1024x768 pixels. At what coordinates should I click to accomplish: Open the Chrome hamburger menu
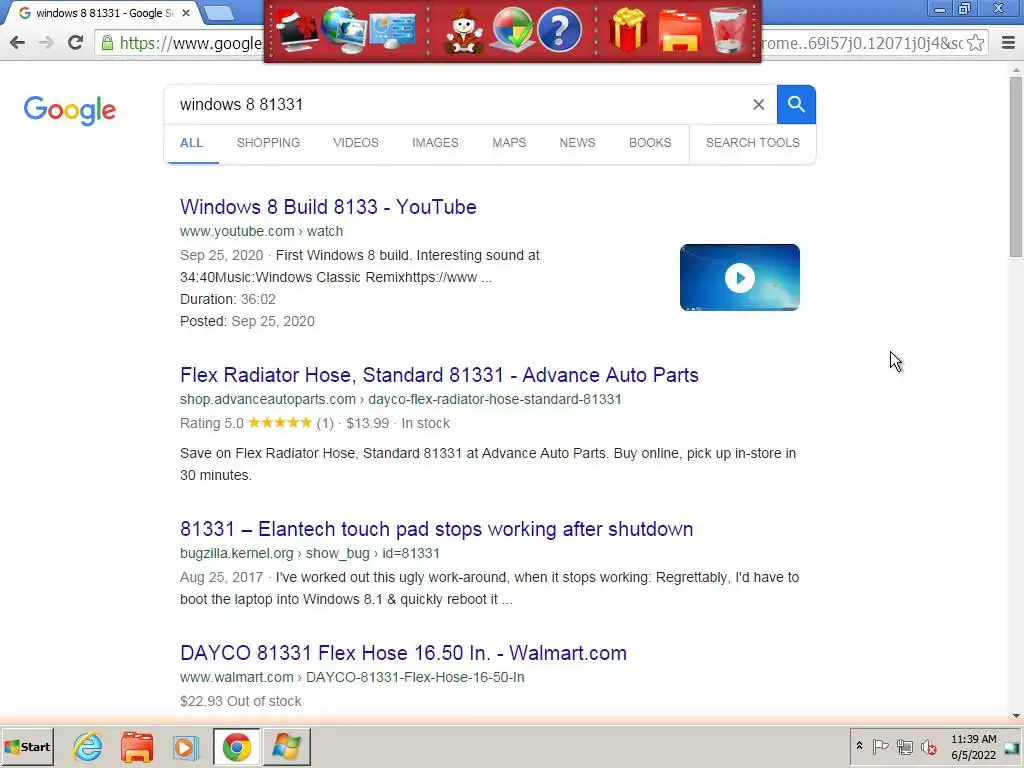(1008, 43)
